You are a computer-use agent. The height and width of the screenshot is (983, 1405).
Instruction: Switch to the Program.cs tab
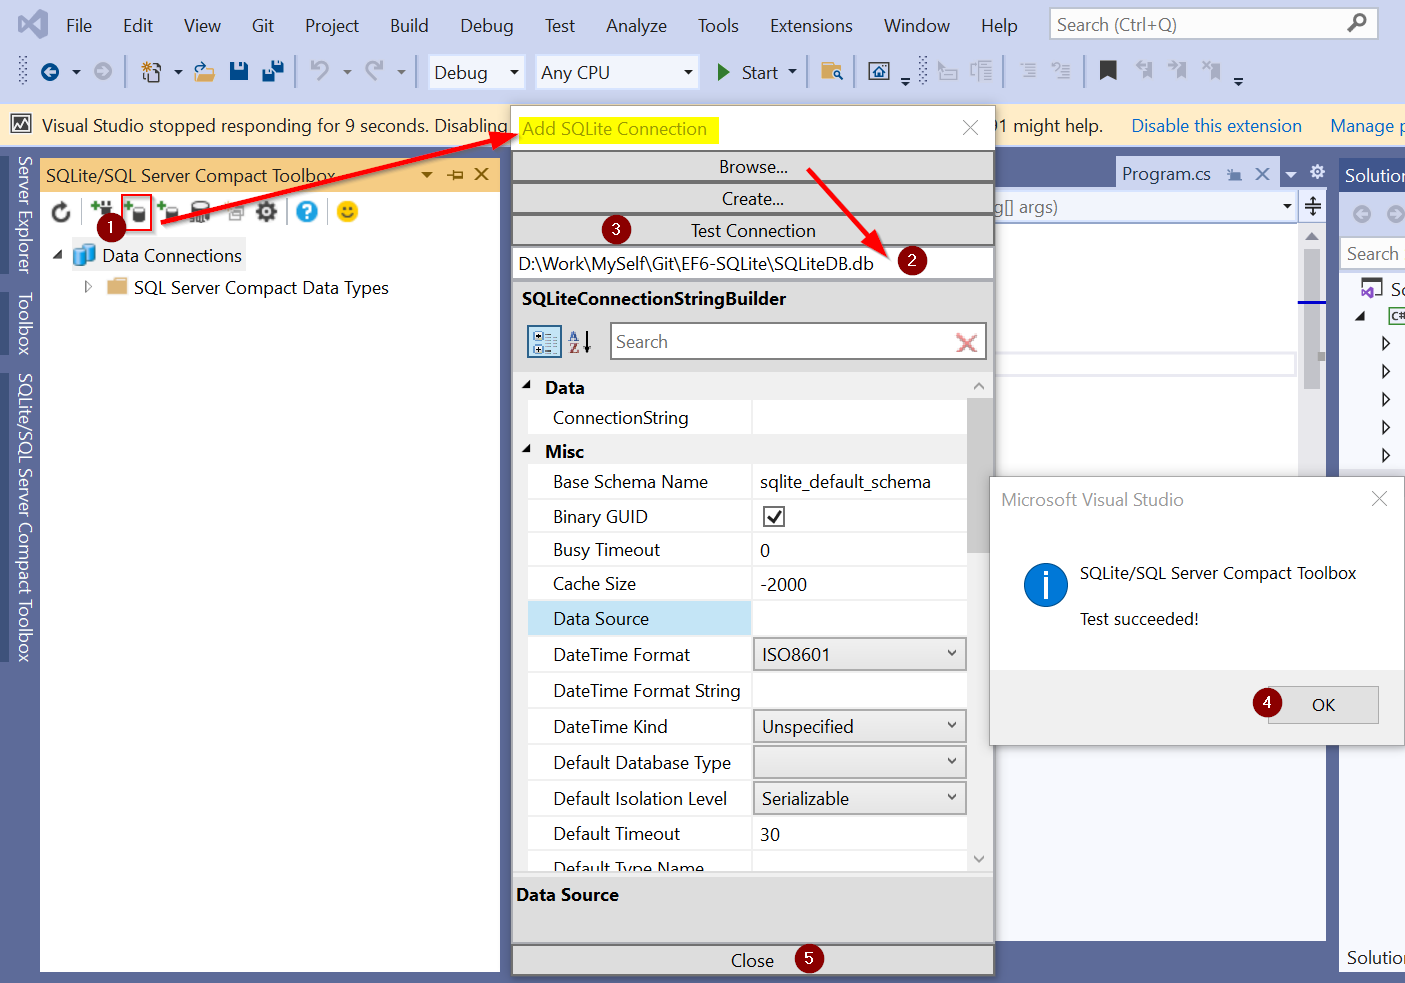[1166, 172]
